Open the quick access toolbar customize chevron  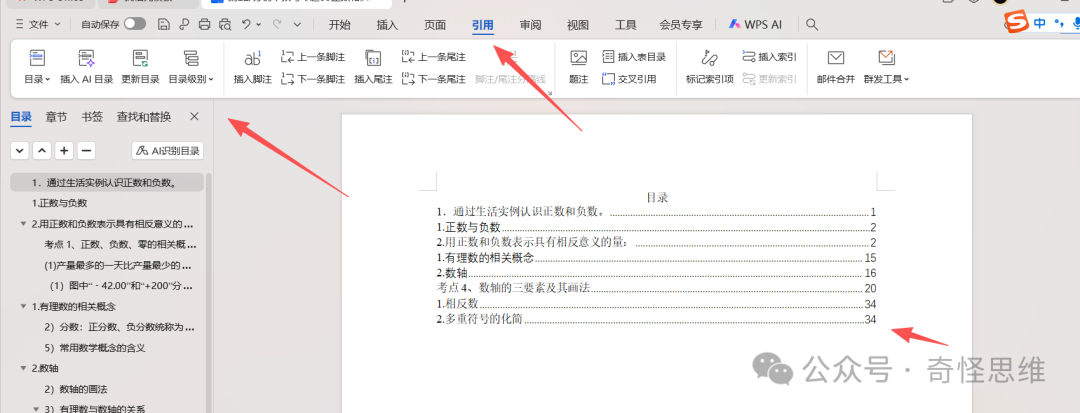(x=298, y=25)
